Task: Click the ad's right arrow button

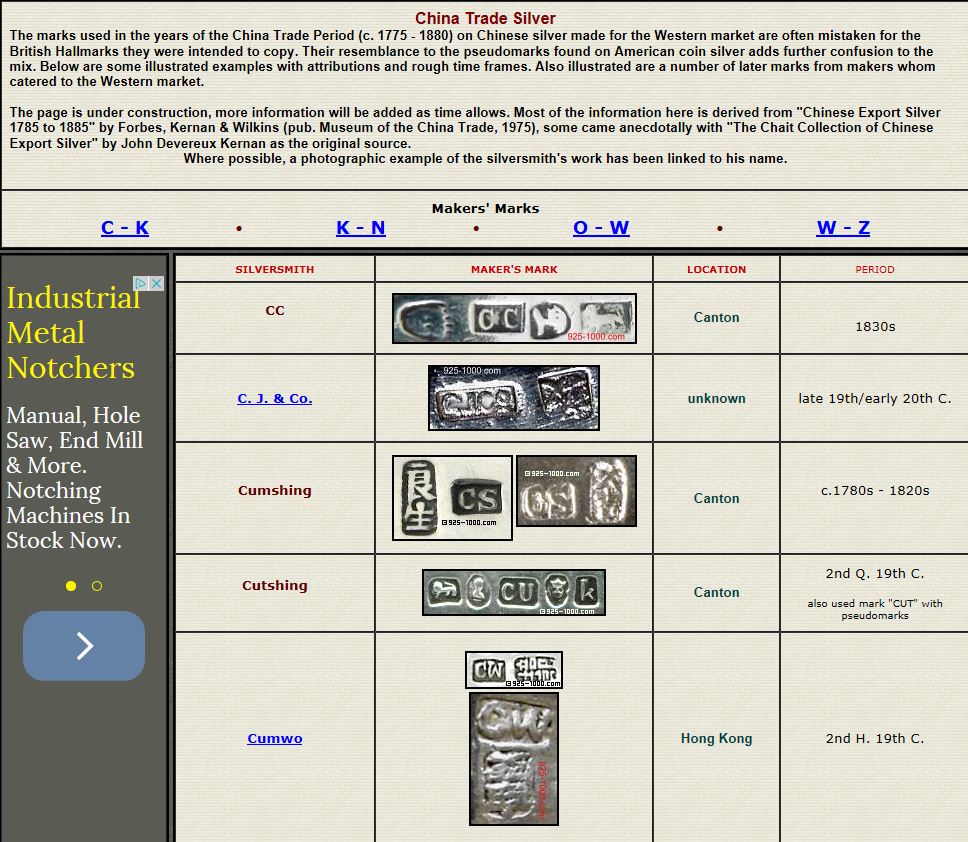Action: (x=84, y=646)
